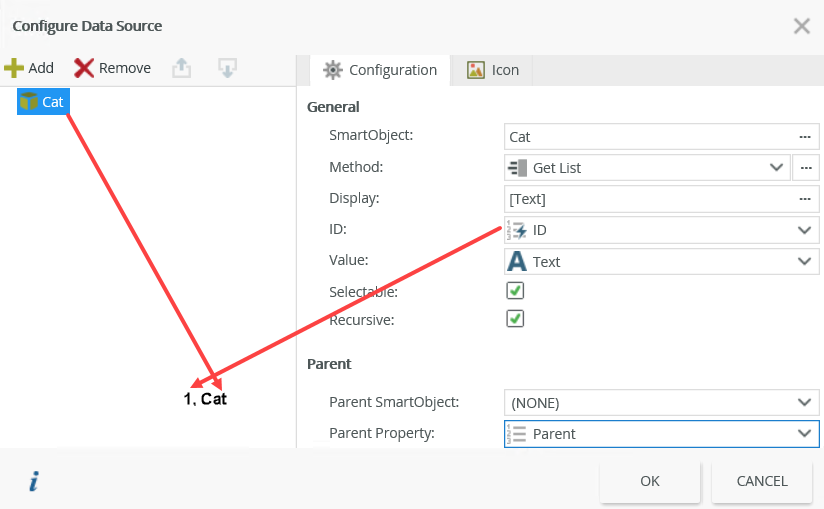The height and width of the screenshot is (509, 824).
Task: Open the Parent Property dropdown
Action: point(804,433)
